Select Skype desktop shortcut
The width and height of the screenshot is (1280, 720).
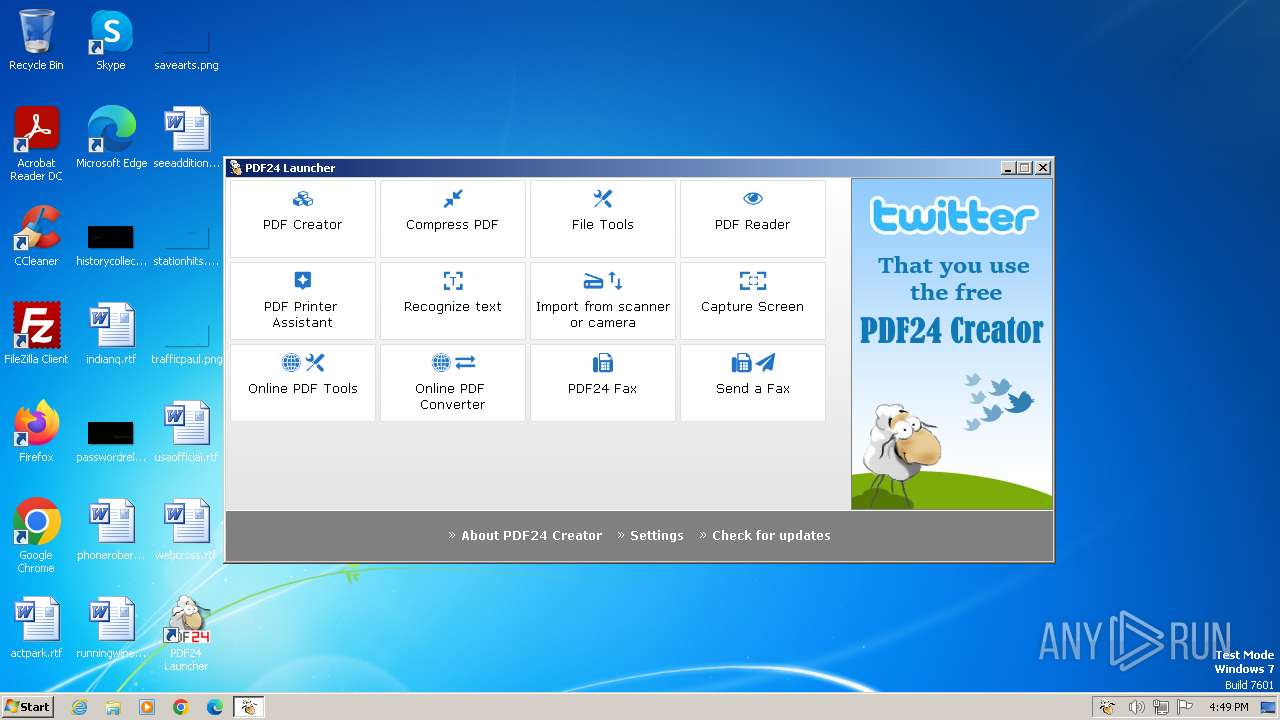point(111,40)
